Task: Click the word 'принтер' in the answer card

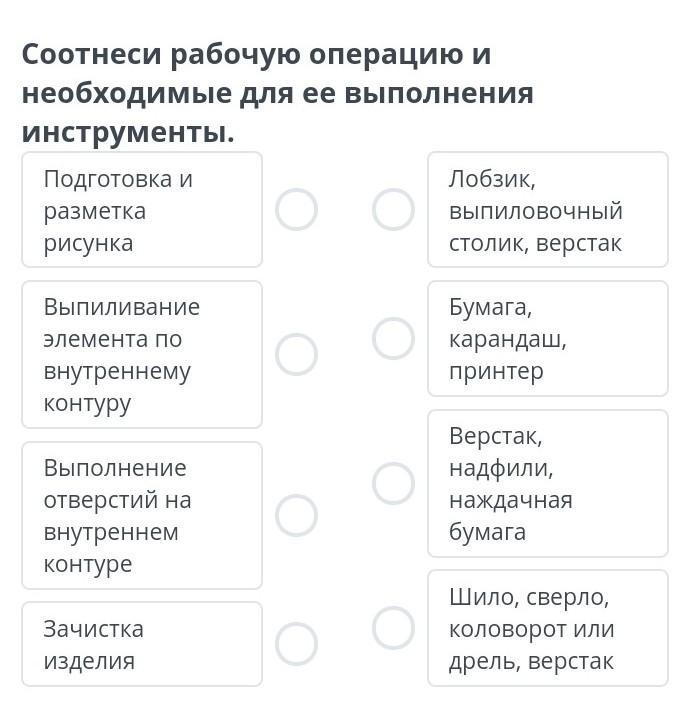Action: (496, 371)
